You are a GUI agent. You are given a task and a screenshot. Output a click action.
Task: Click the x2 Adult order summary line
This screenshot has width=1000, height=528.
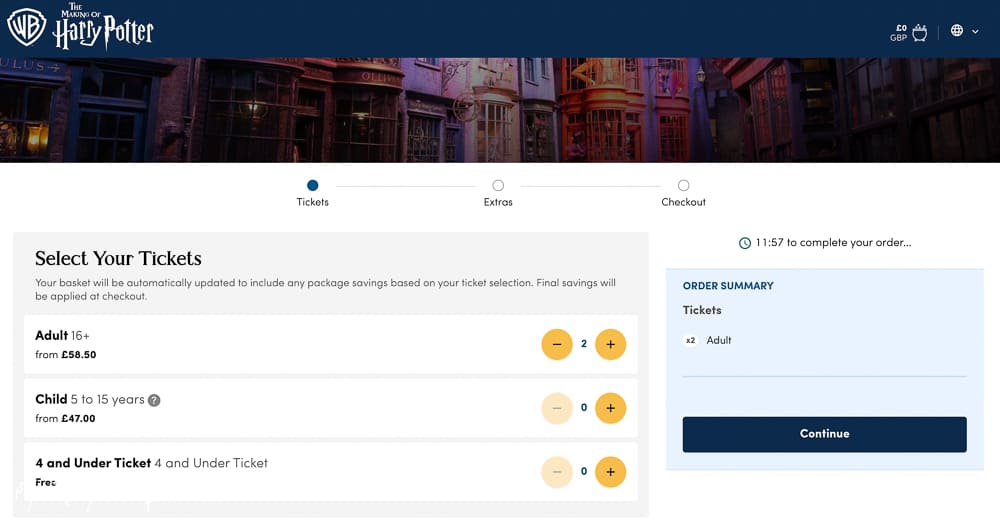pyautogui.click(x=708, y=341)
